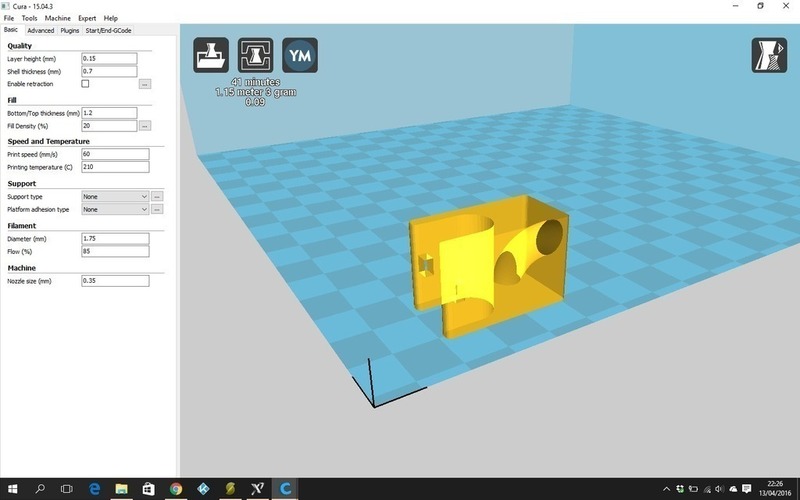Click the Print speed input field
Viewport: 800px width, 500px height.
(115, 154)
